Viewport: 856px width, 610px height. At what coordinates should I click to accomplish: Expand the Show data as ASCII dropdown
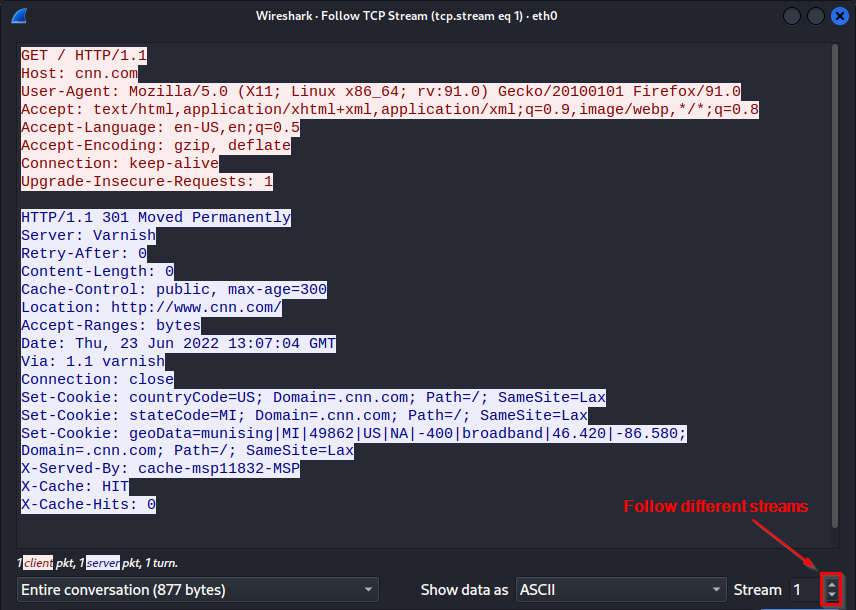point(620,590)
